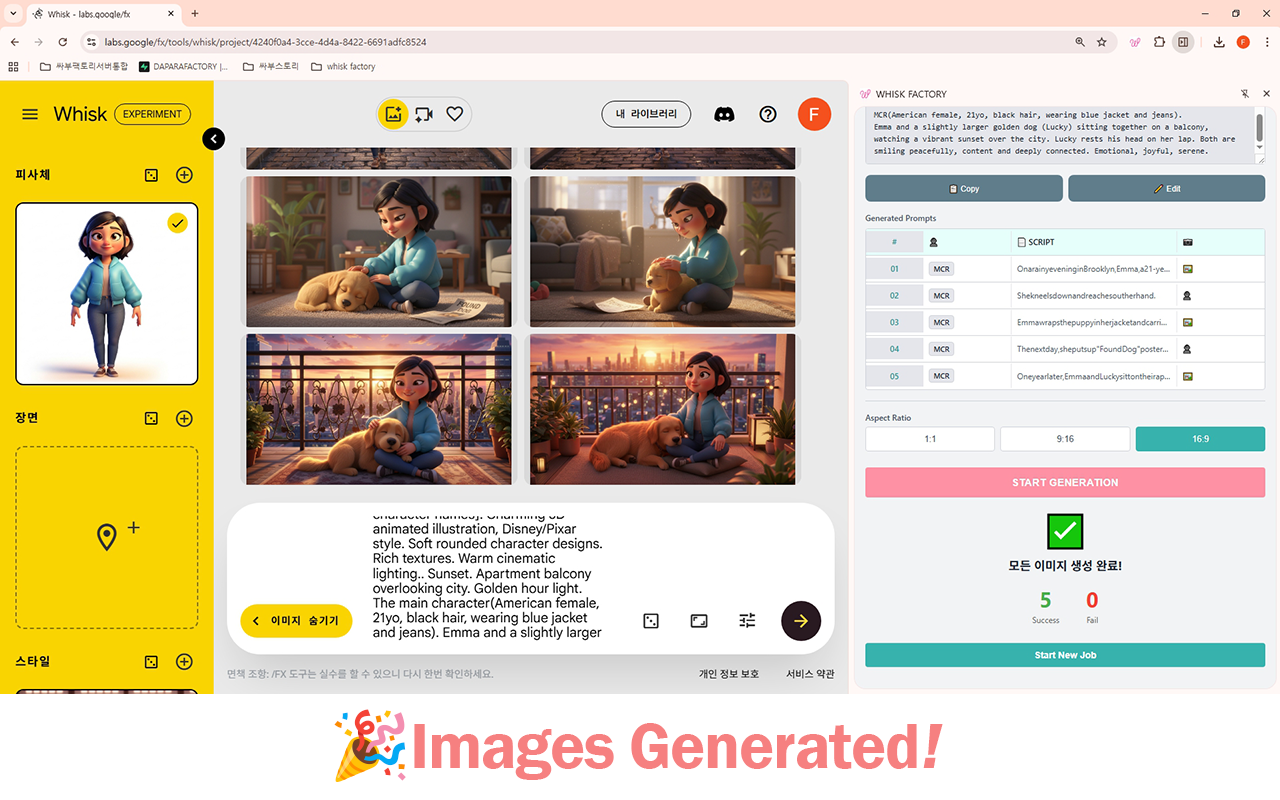This screenshot has width=1280, height=800.
Task: Pin the Whisk Factory panel
Action: pyautogui.click(x=1244, y=93)
